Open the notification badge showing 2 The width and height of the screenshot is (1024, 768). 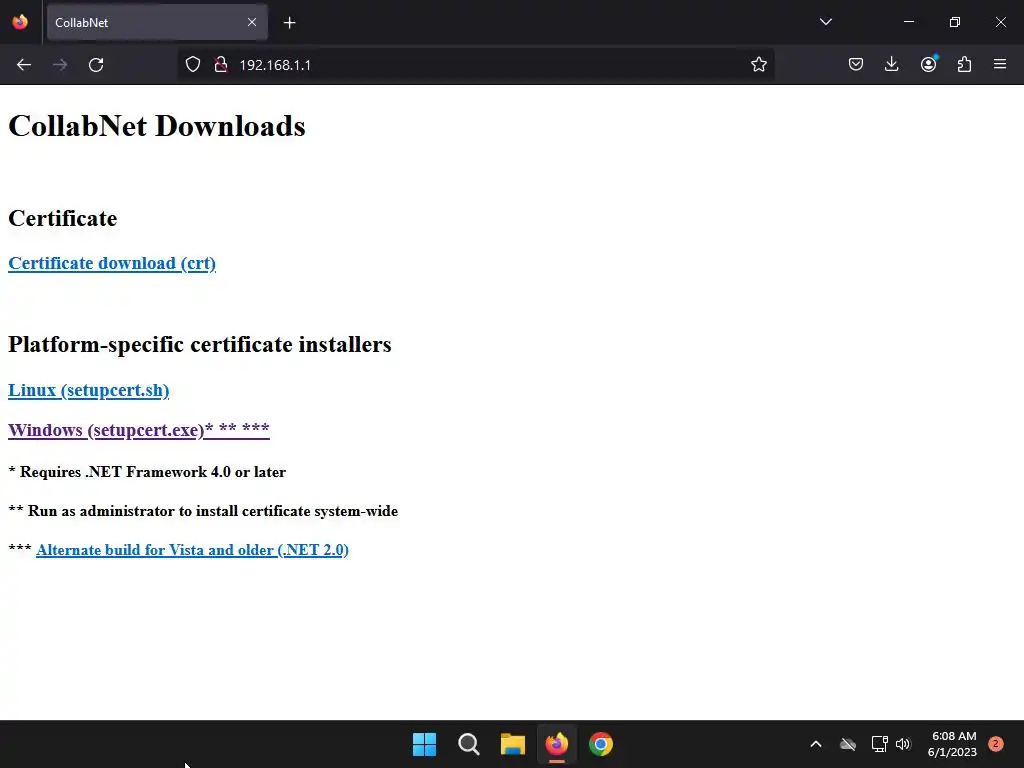[x=996, y=744]
